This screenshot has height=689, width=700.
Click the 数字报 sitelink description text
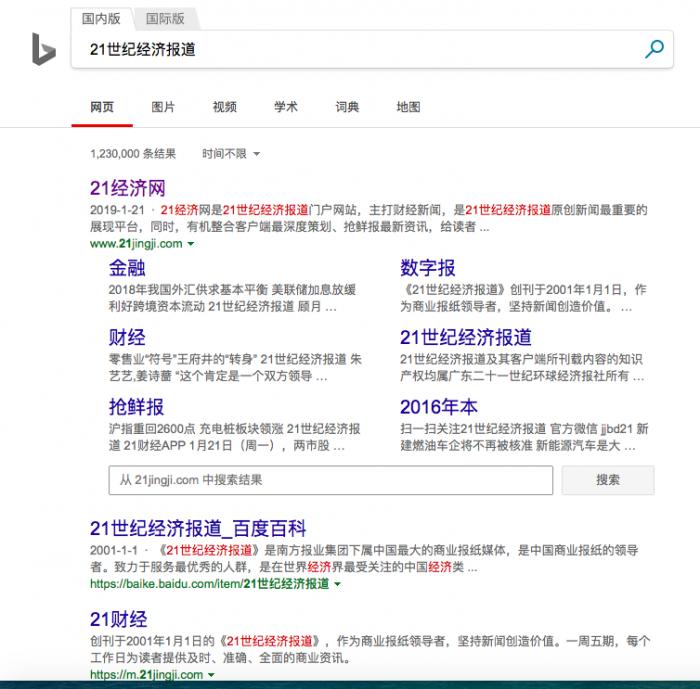[523, 298]
